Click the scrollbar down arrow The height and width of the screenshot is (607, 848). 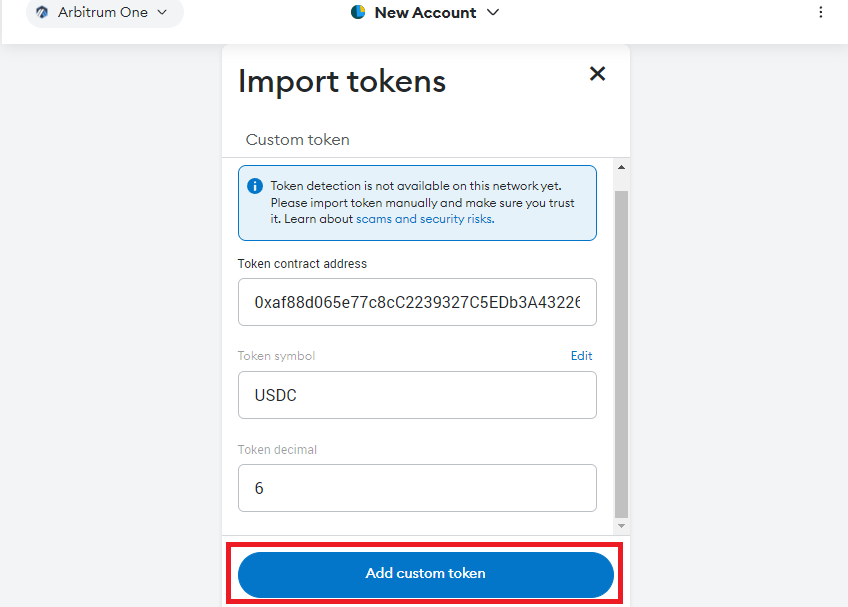[x=621, y=526]
